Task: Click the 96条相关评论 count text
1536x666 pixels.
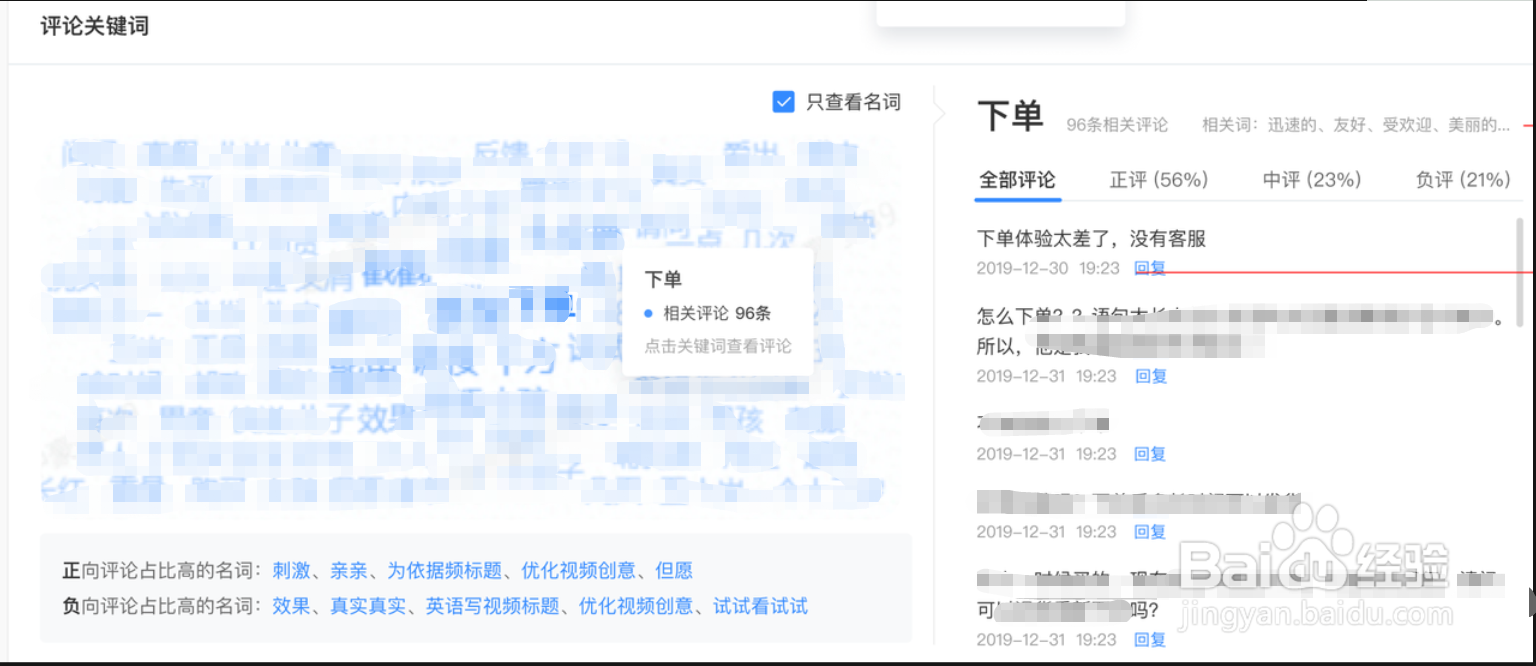Action: point(1117,125)
